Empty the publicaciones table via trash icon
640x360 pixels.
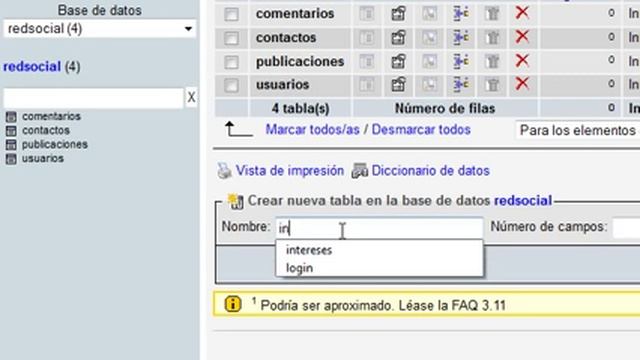(x=492, y=62)
